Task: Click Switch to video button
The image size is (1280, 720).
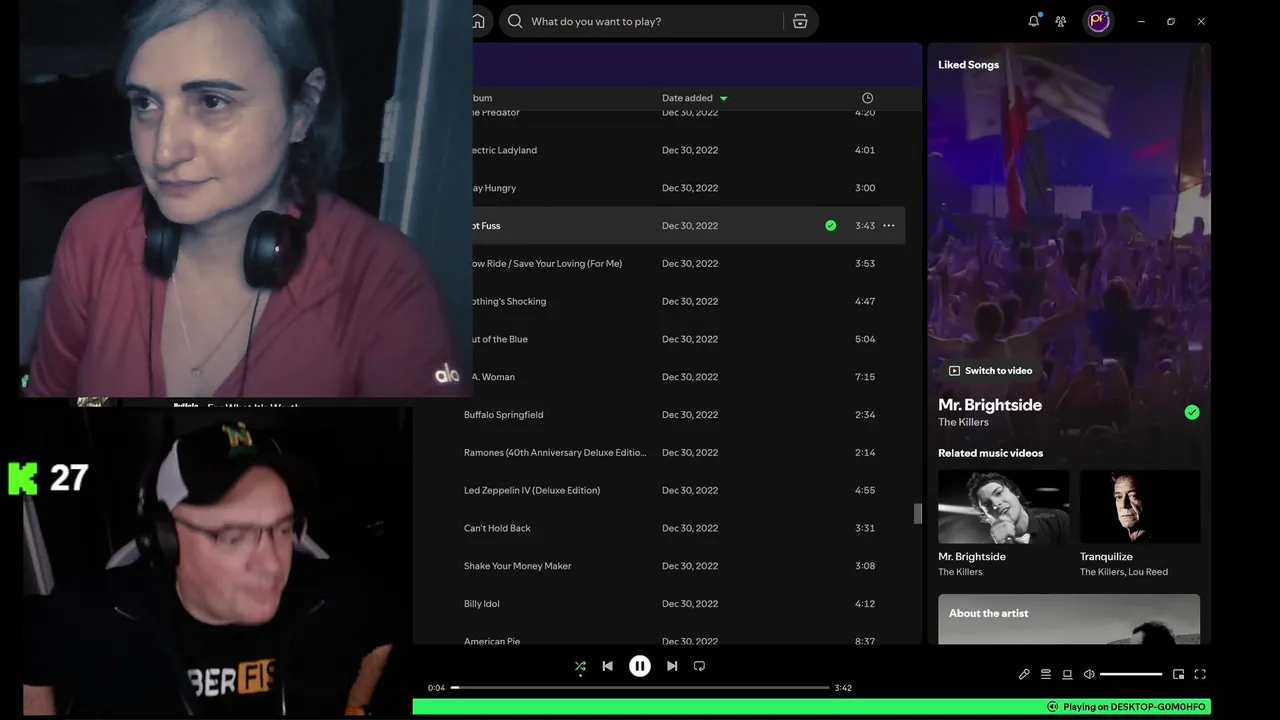Action: coord(990,371)
